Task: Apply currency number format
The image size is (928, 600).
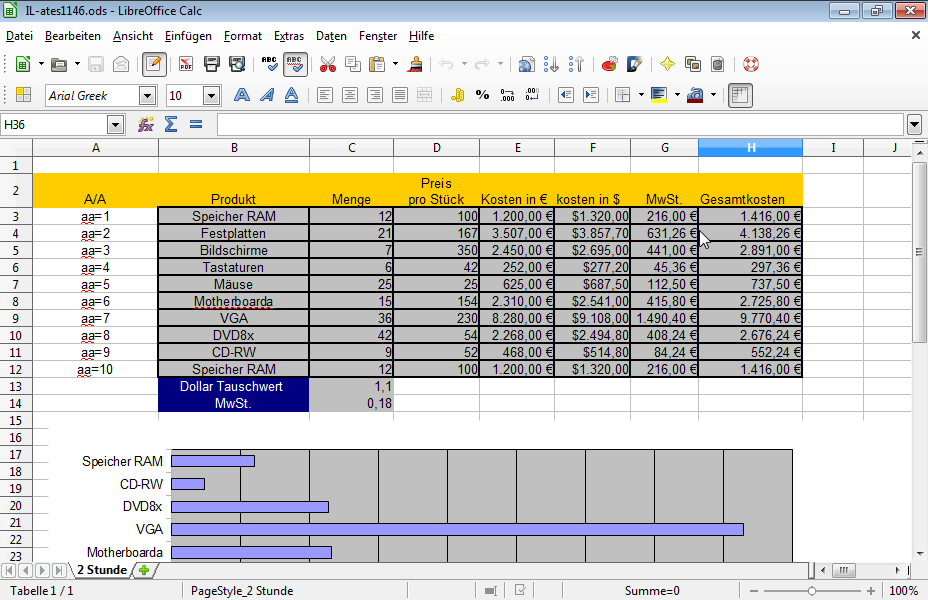Action: pos(457,95)
